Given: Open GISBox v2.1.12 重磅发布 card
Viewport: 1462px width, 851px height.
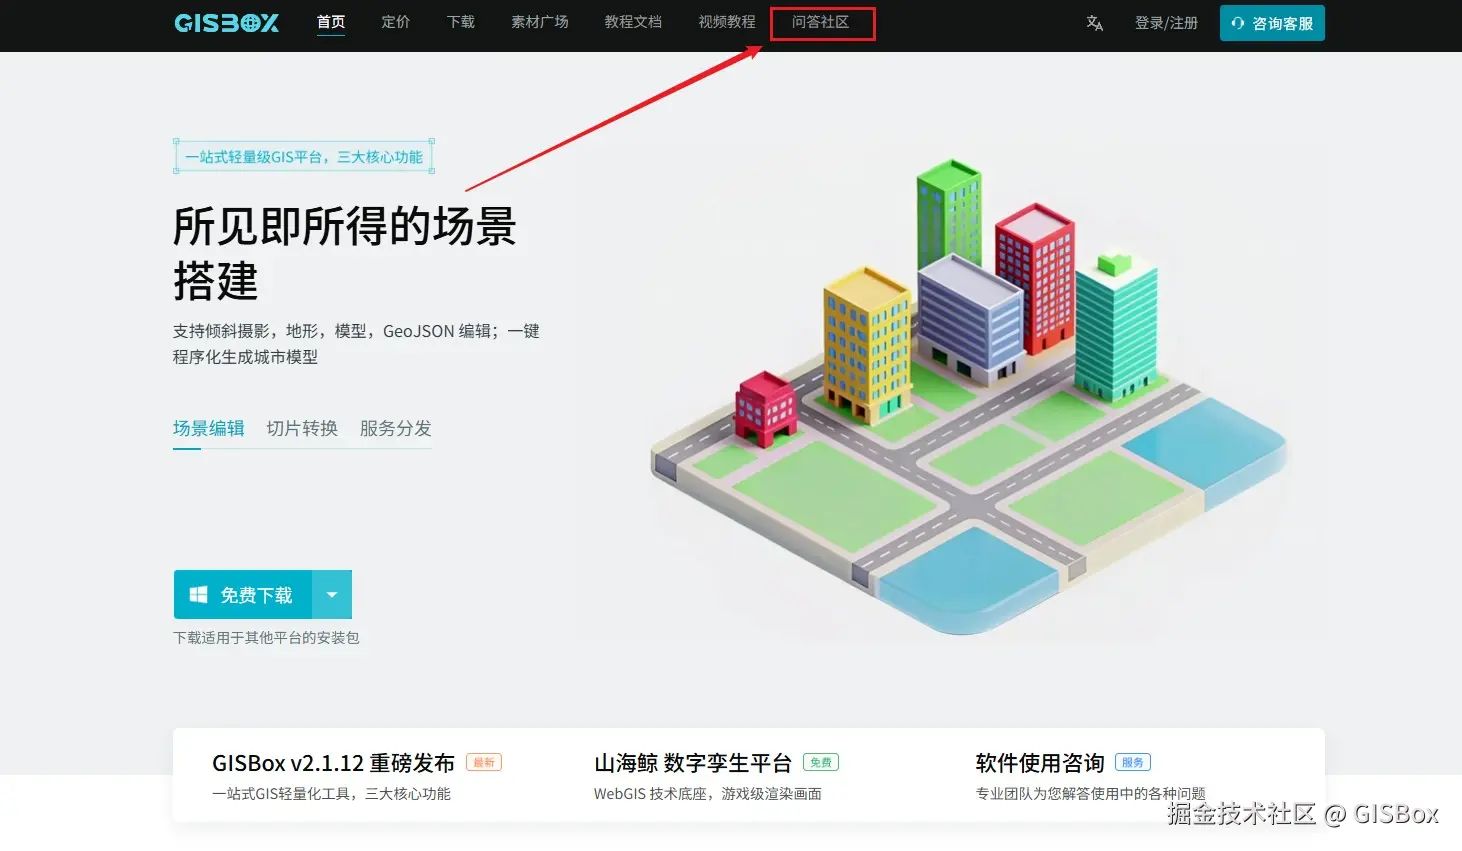Looking at the screenshot, I should tap(356, 777).
